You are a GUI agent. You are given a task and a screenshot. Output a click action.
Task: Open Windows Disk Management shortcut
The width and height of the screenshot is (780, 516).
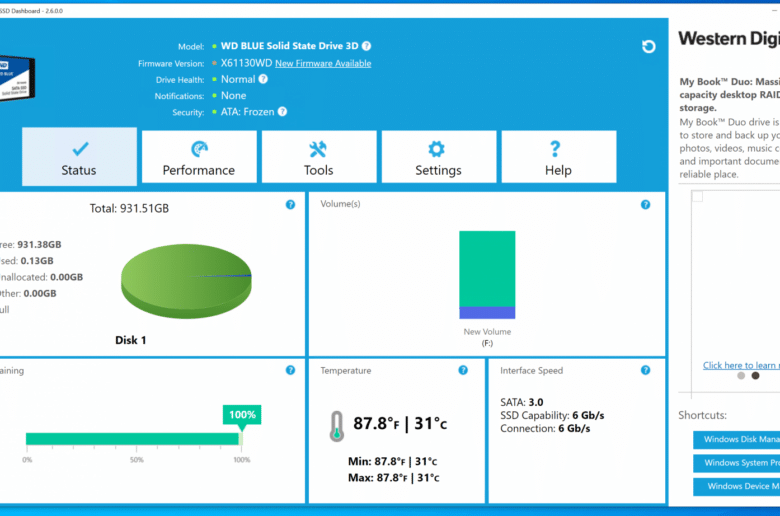[737, 439]
